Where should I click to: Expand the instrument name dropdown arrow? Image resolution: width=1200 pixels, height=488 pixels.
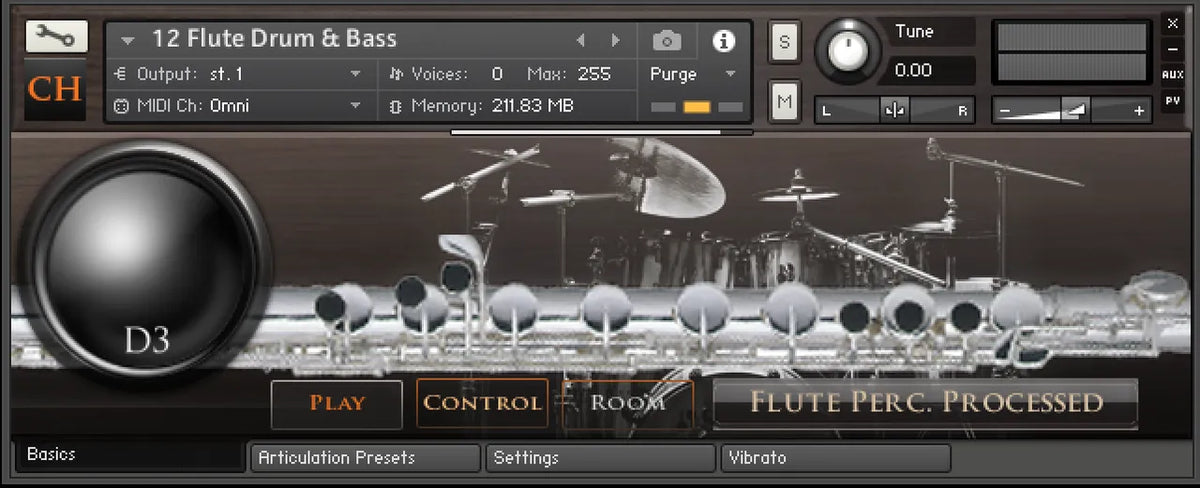tap(127, 41)
